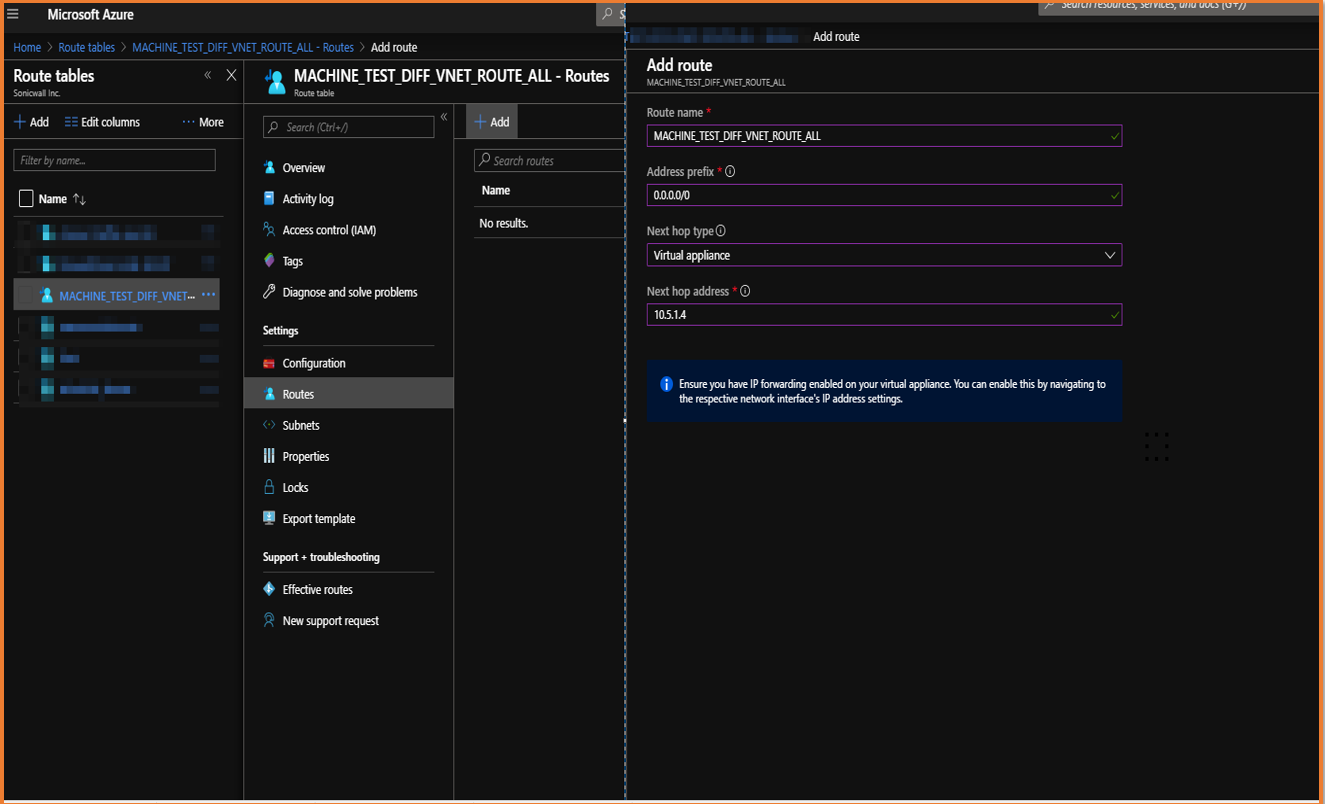Add a route with the Add button
Image resolution: width=1325 pixels, height=804 pixels.
pos(492,122)
